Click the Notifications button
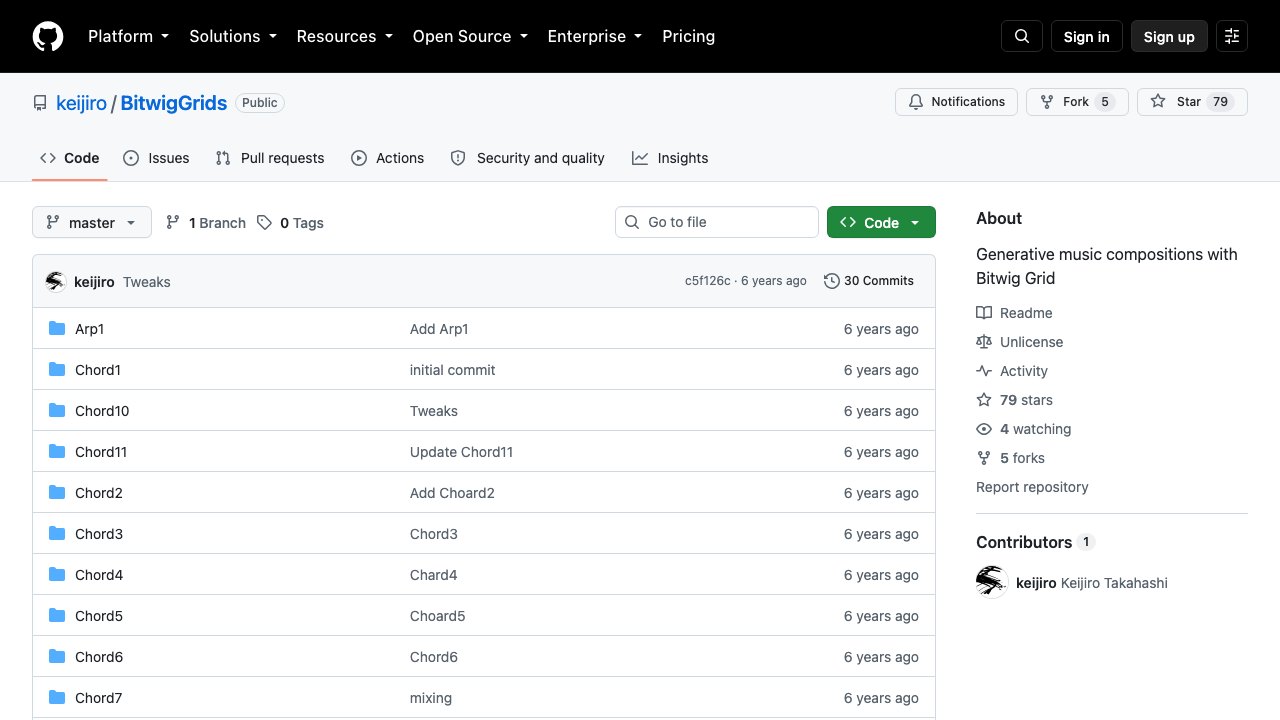The height and width of the screenshot is (720, 1280). point(957,102)
